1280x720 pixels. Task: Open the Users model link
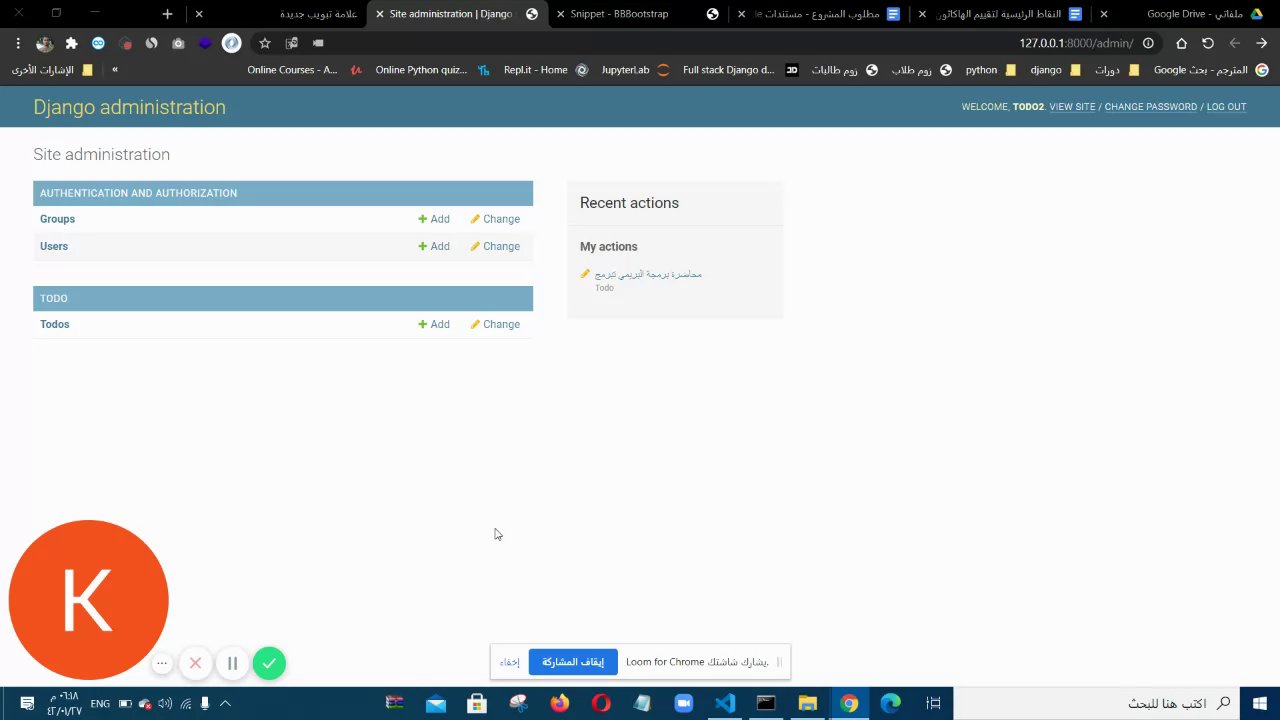(x=54, y=246)
